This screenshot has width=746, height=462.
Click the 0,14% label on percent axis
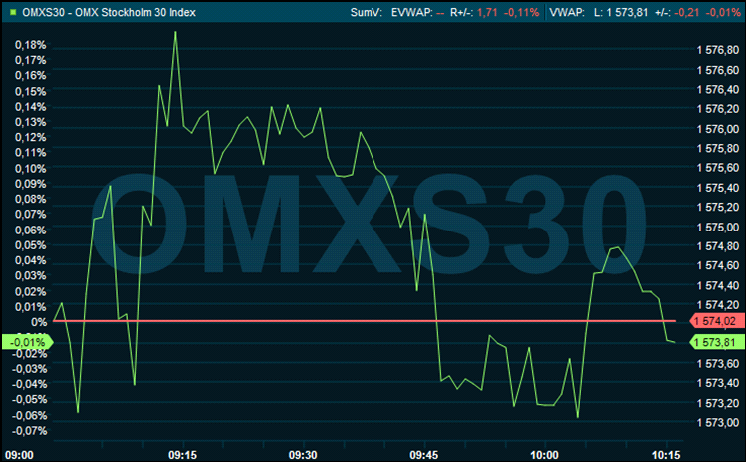point(30,107)
